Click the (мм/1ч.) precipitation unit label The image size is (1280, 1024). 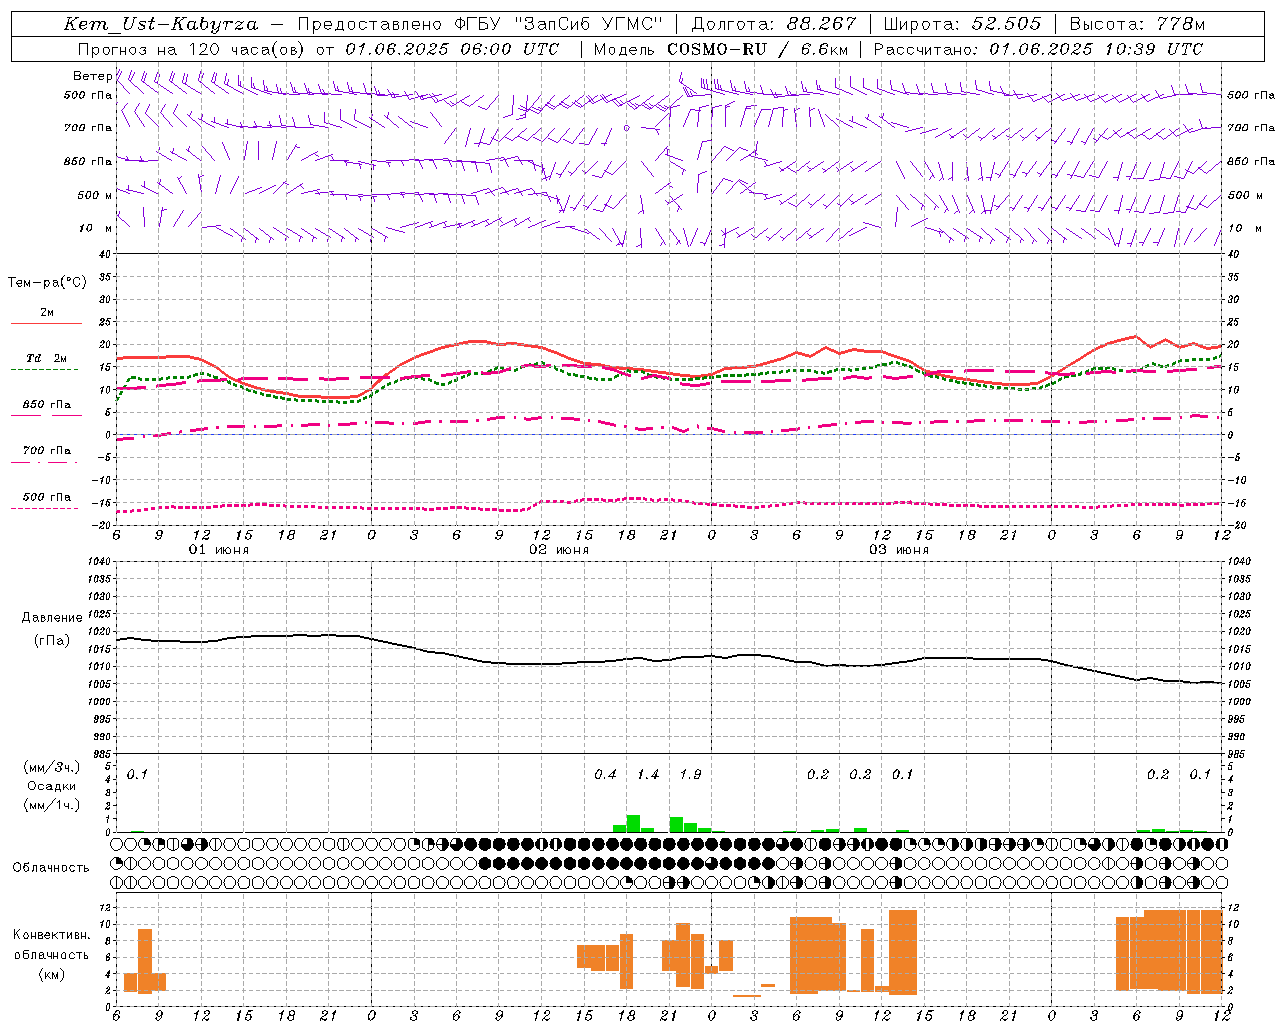(x=52, y=805)
